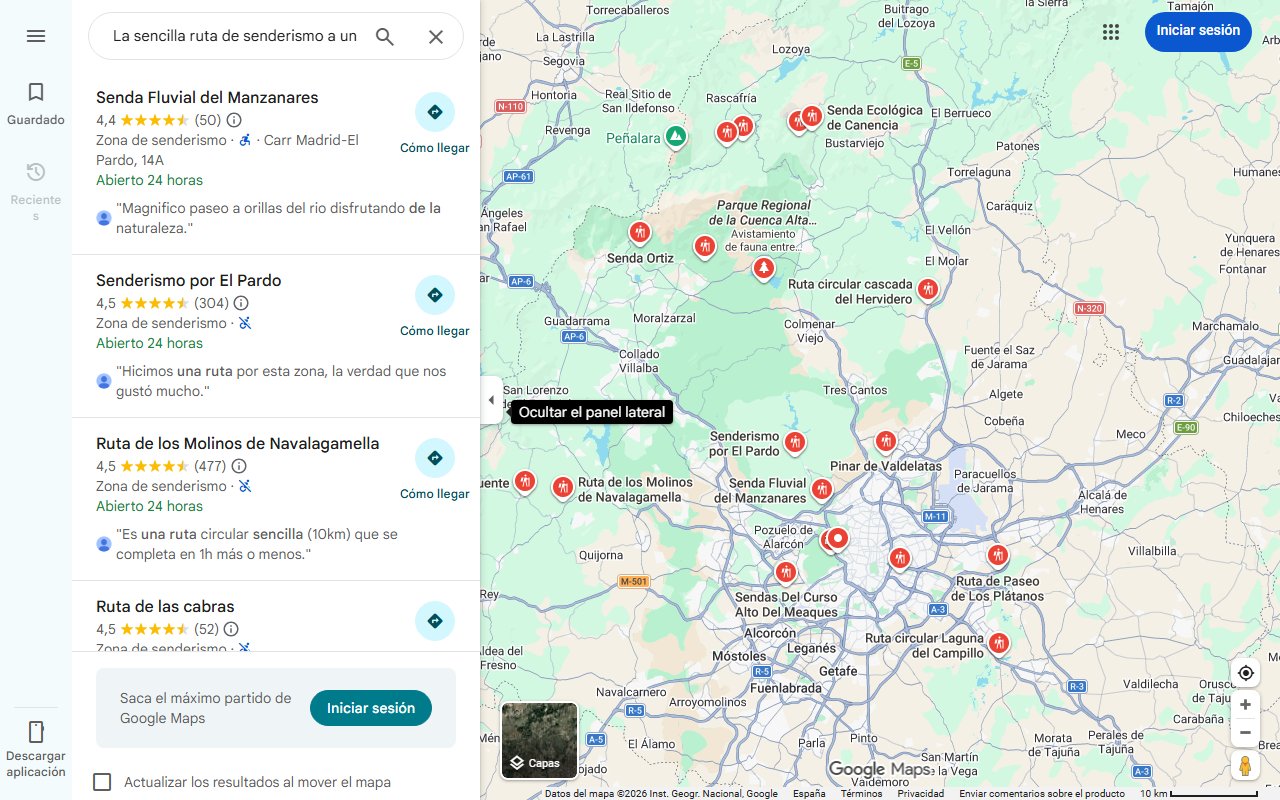
Task: Click the search magnifying glass icon
Action: (384, 35)
